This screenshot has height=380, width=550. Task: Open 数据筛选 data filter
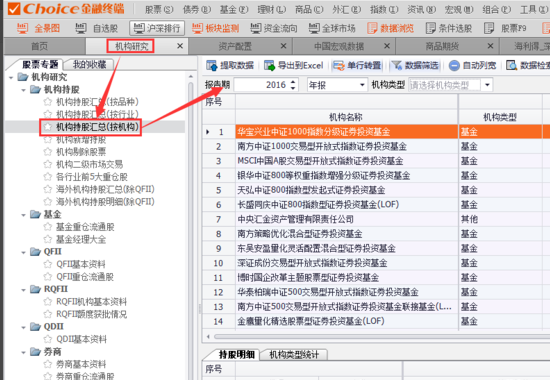pyautogui.click(x=415, y=65)
